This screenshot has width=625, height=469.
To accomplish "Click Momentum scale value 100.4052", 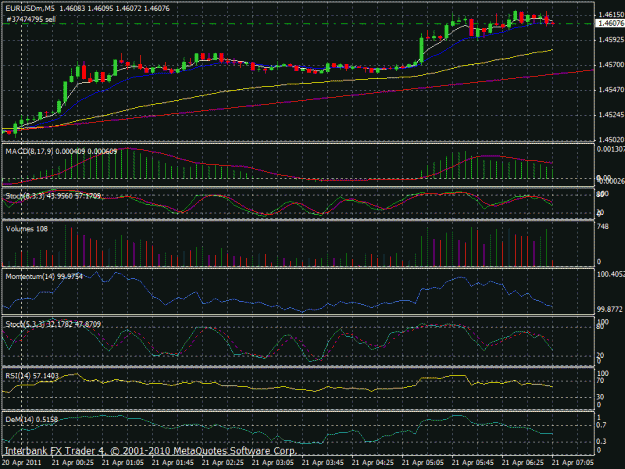I will (x=611, y=274).
